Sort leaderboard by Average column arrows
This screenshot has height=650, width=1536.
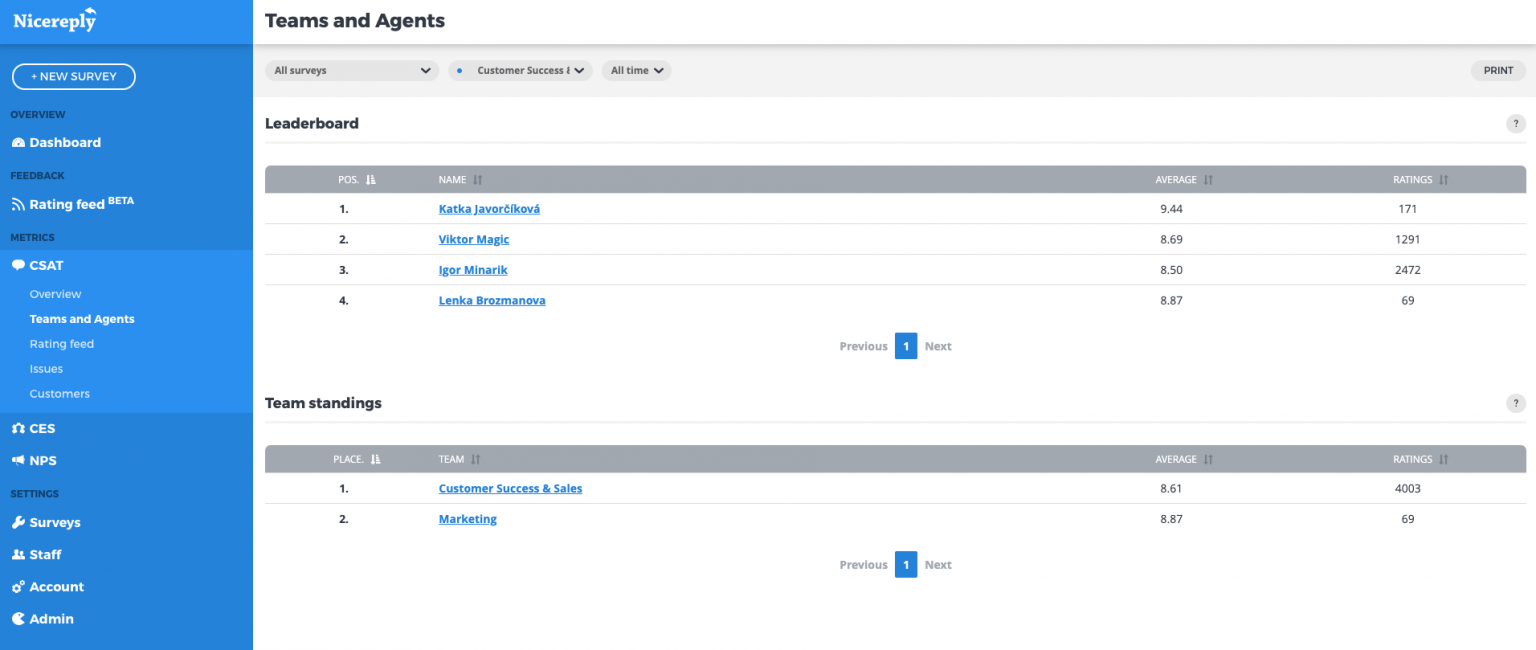coord(1208,180)
